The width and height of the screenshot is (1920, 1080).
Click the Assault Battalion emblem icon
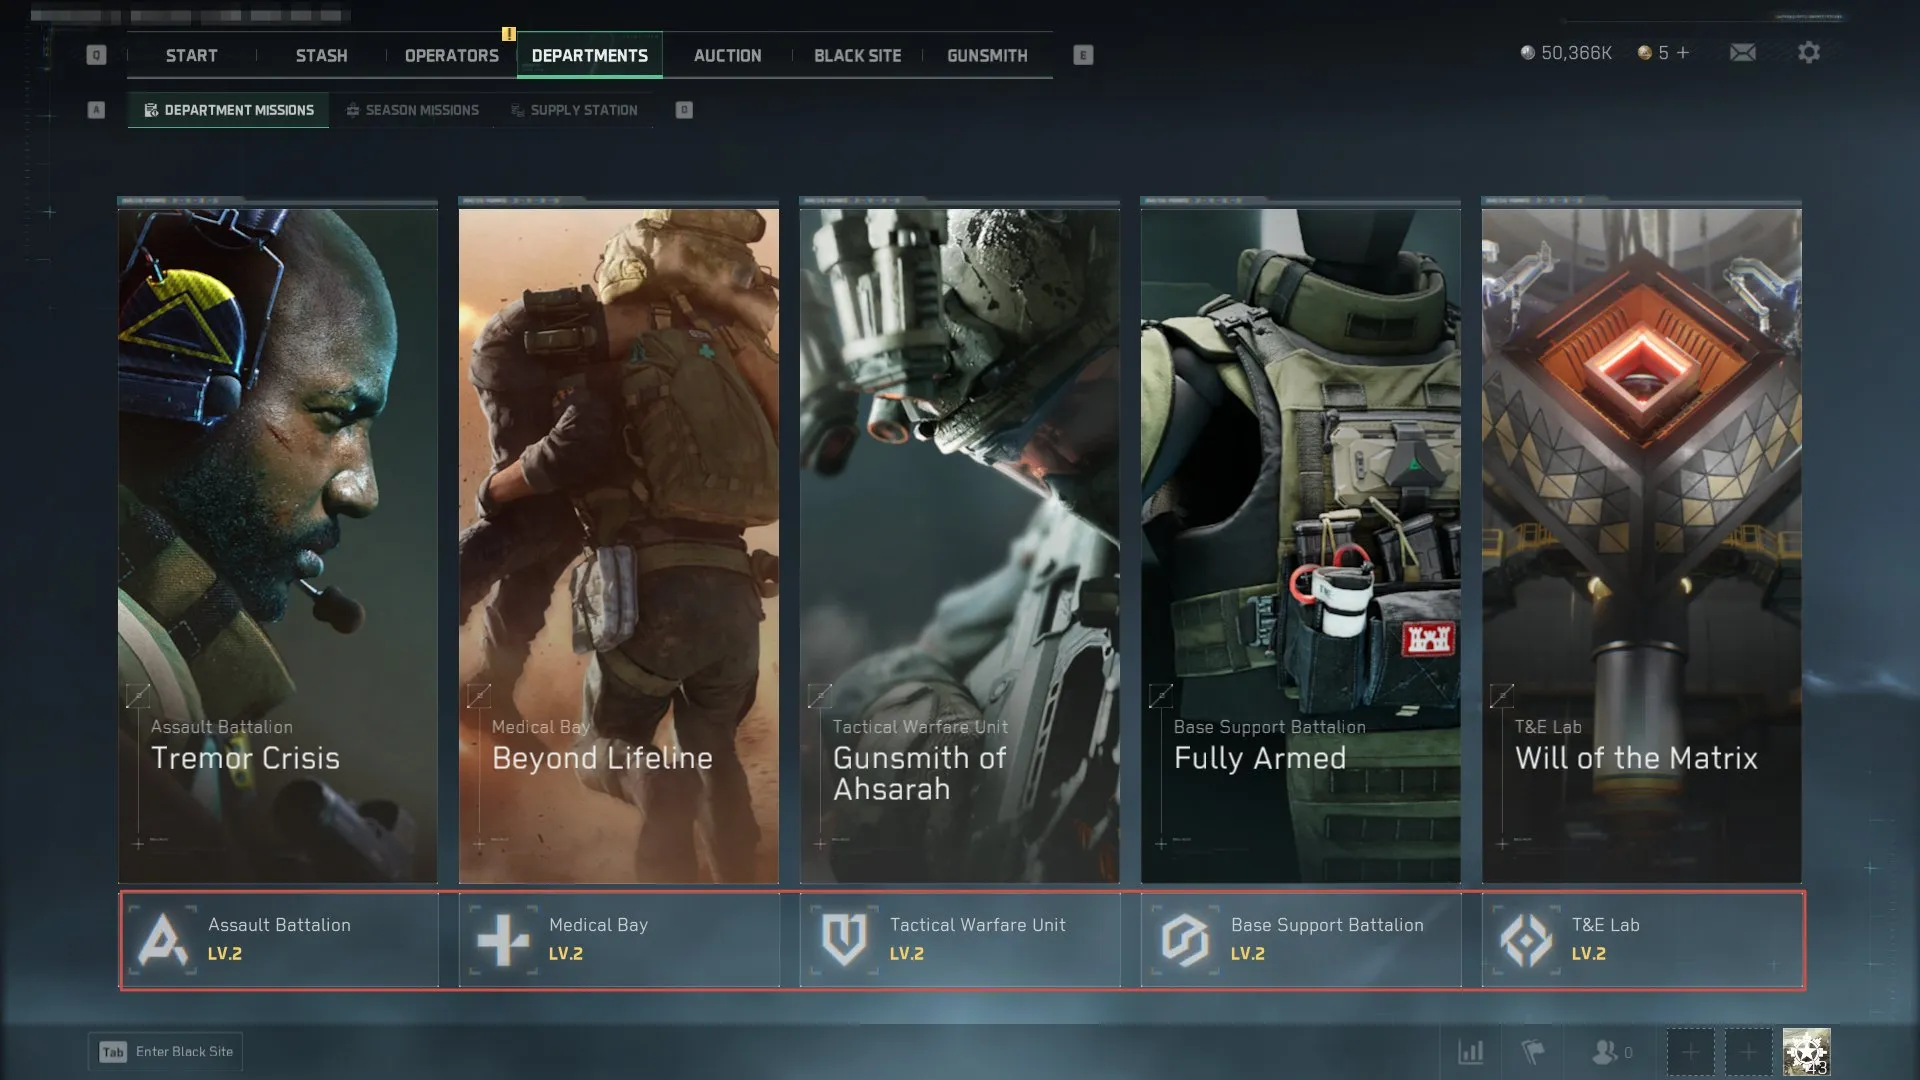163,940
